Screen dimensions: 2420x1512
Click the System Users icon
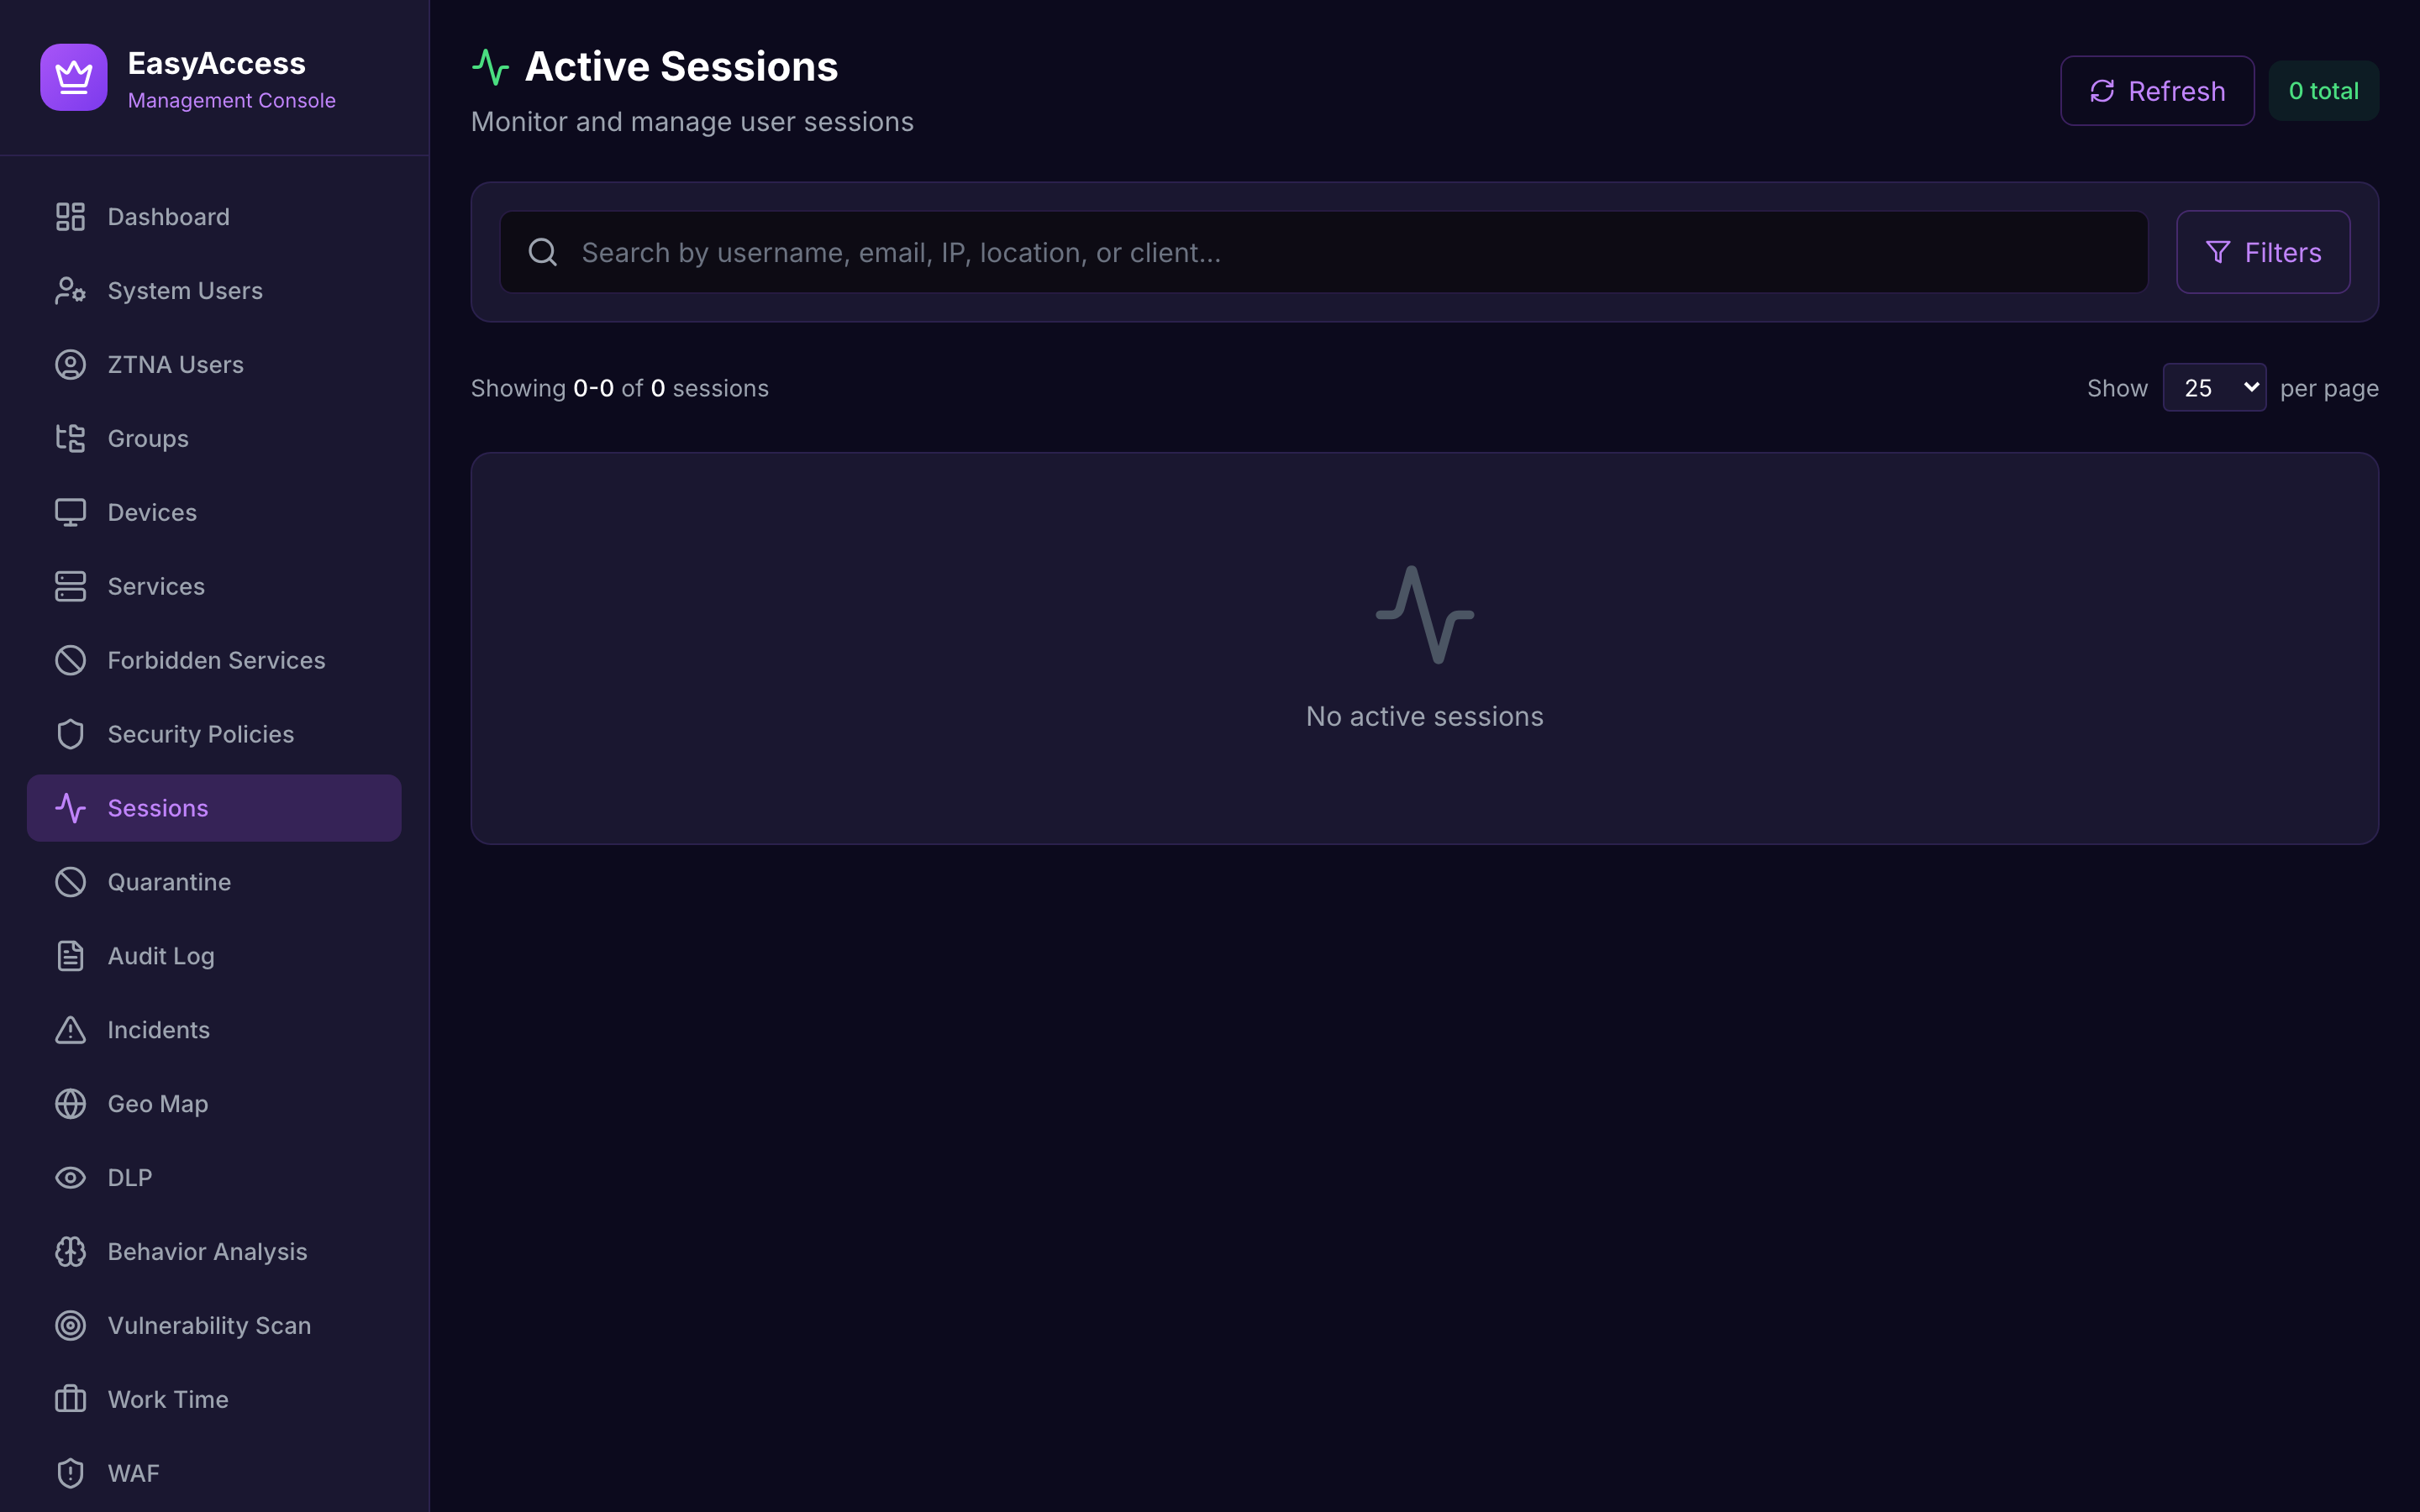69,290
